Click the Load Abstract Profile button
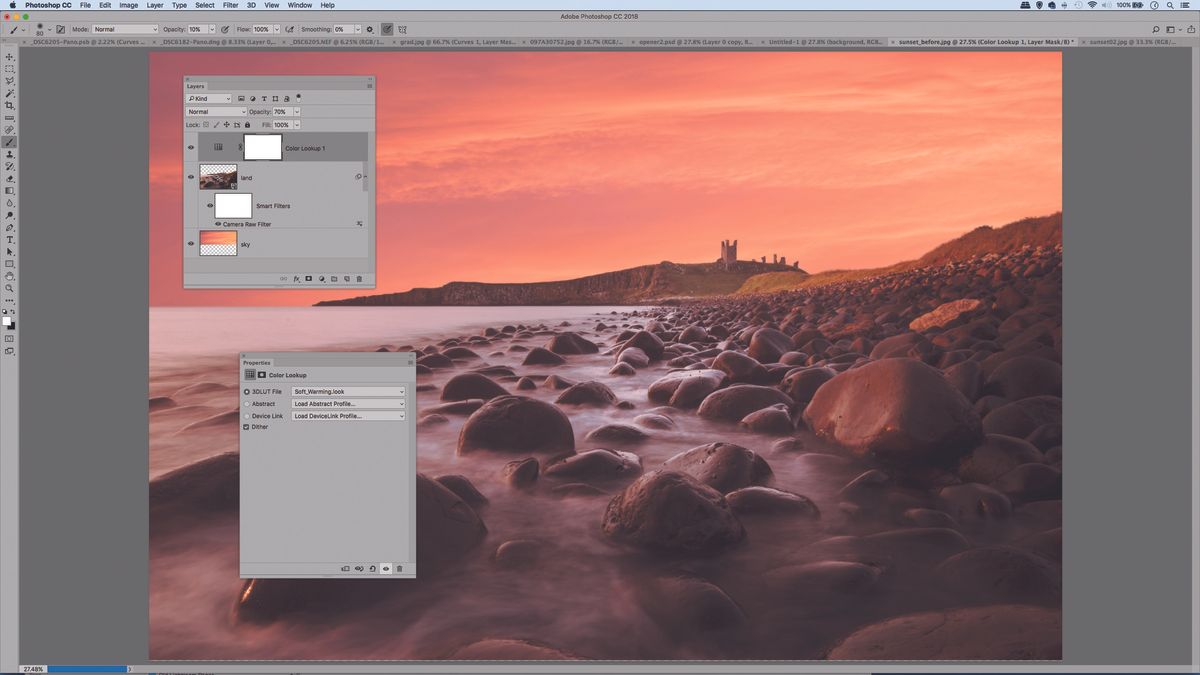Image resolution: width=1200 pixels, height=675 pixels. 348,403
